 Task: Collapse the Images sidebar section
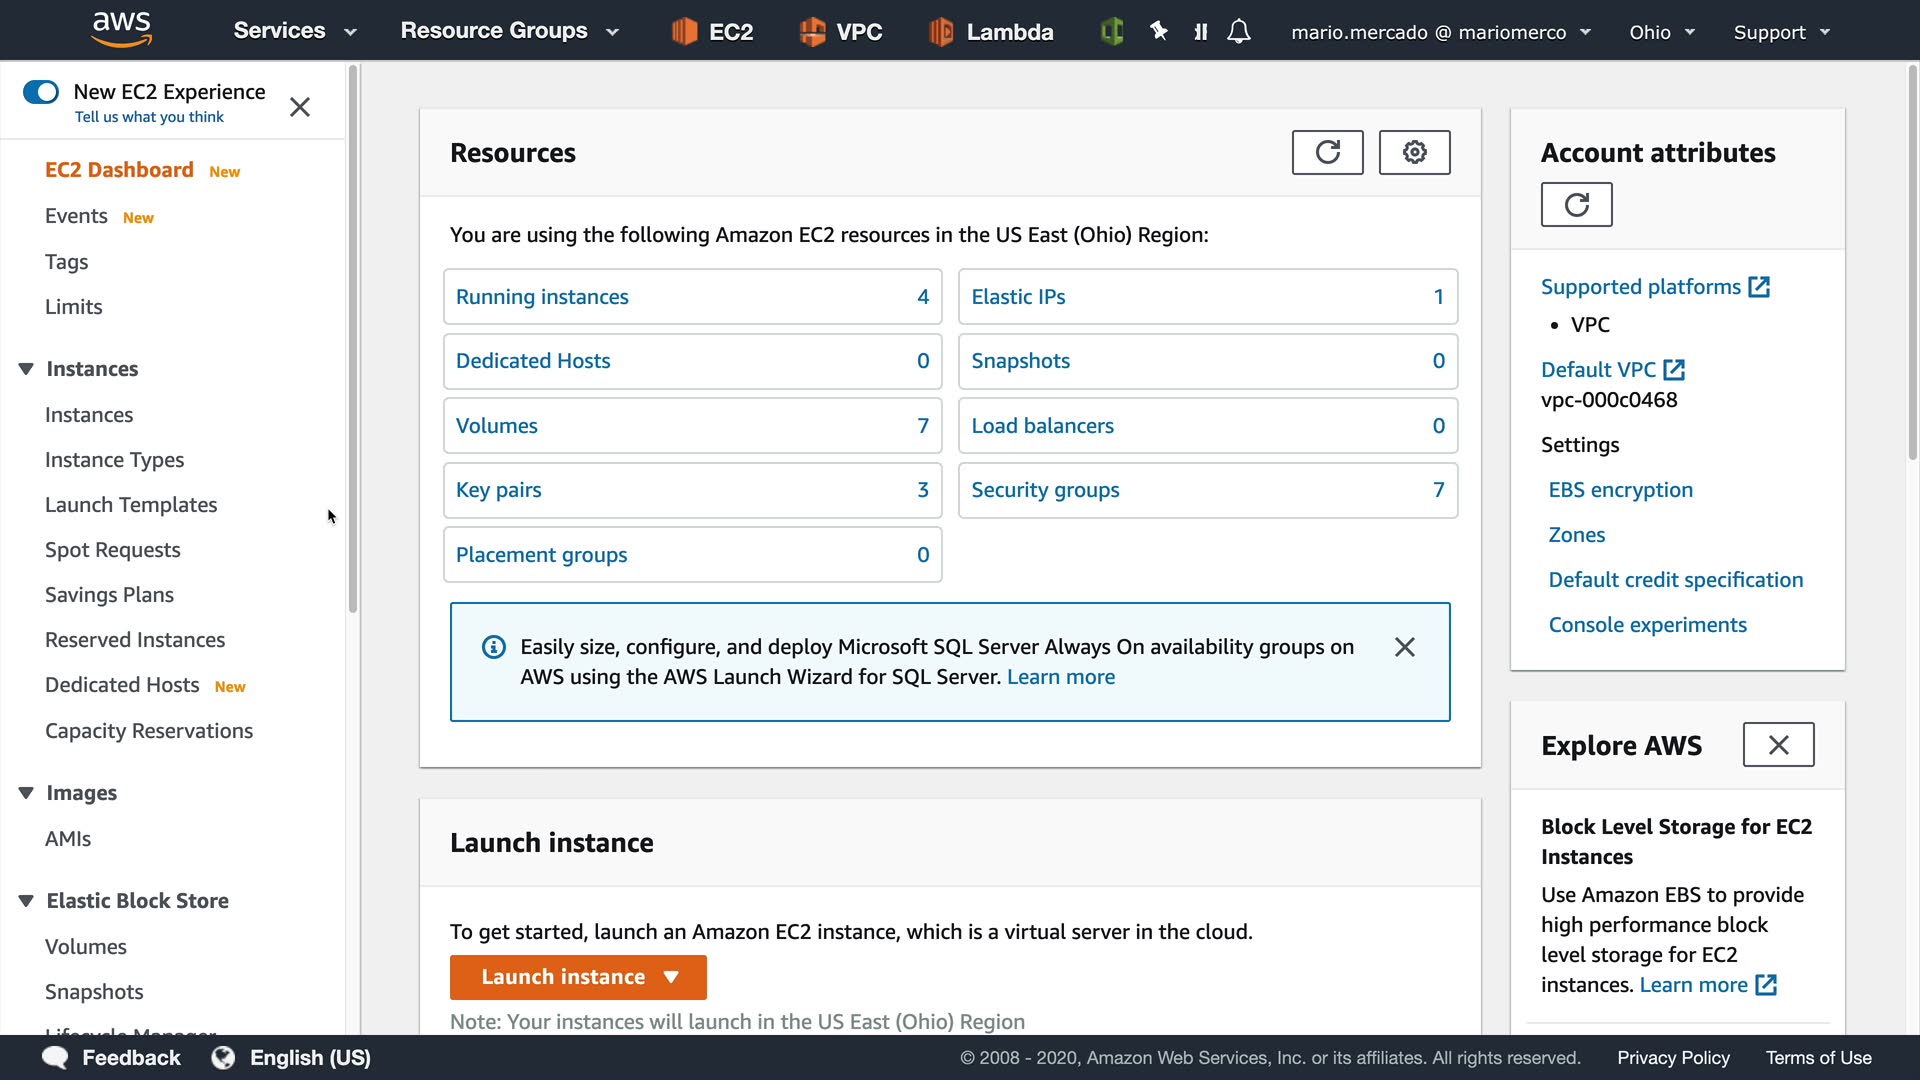pyautogui.click(x=26, y=793)
